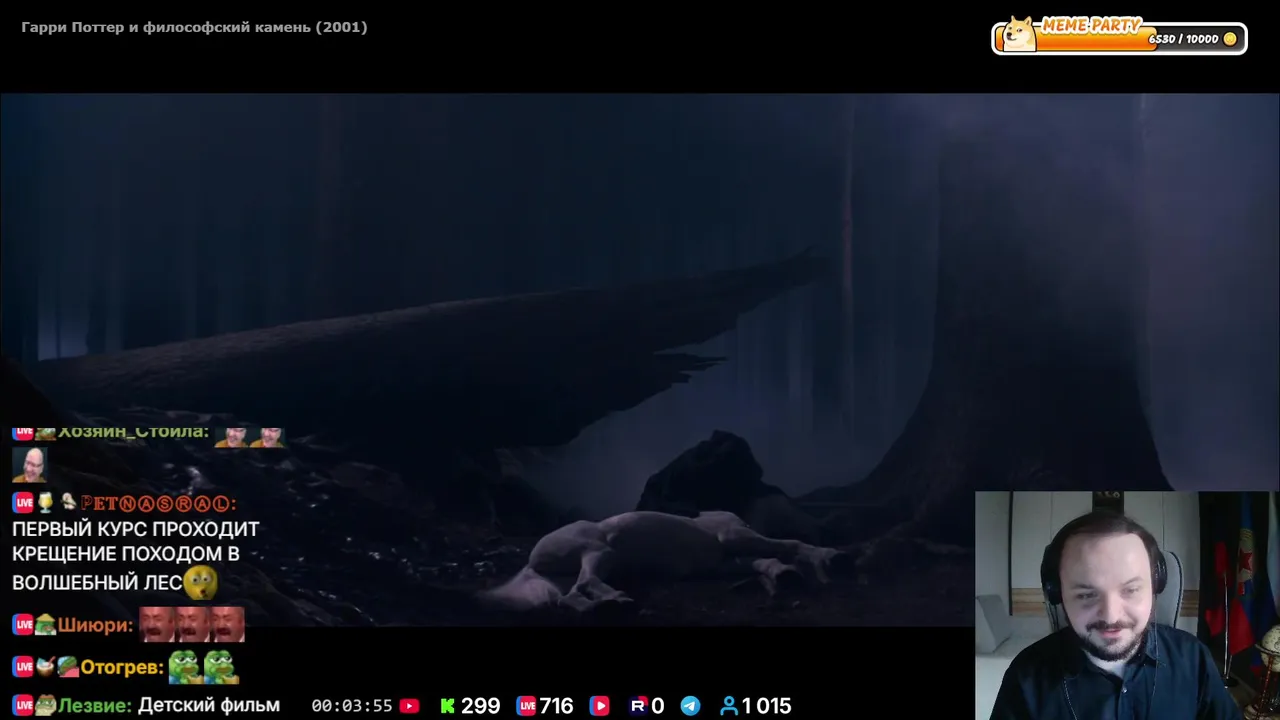The height and width of the screenshot is (720, 1280).
Task: Click the laughing man emotes after Шиюри
Action: tap(191, 624)
